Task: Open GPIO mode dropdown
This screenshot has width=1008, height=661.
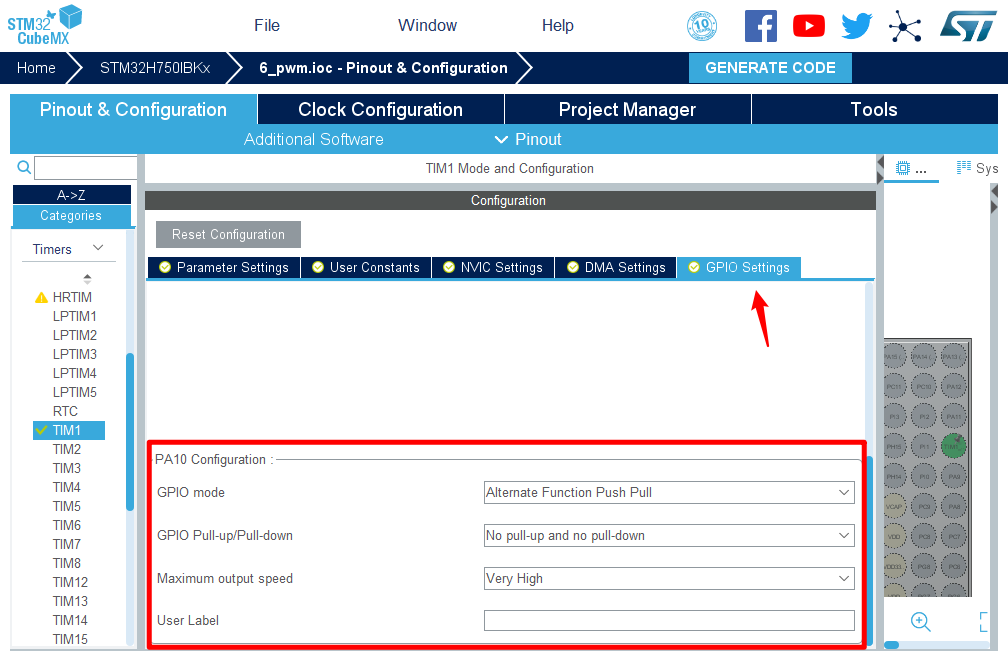Action: pyautogui.click(x=668, y=492)
